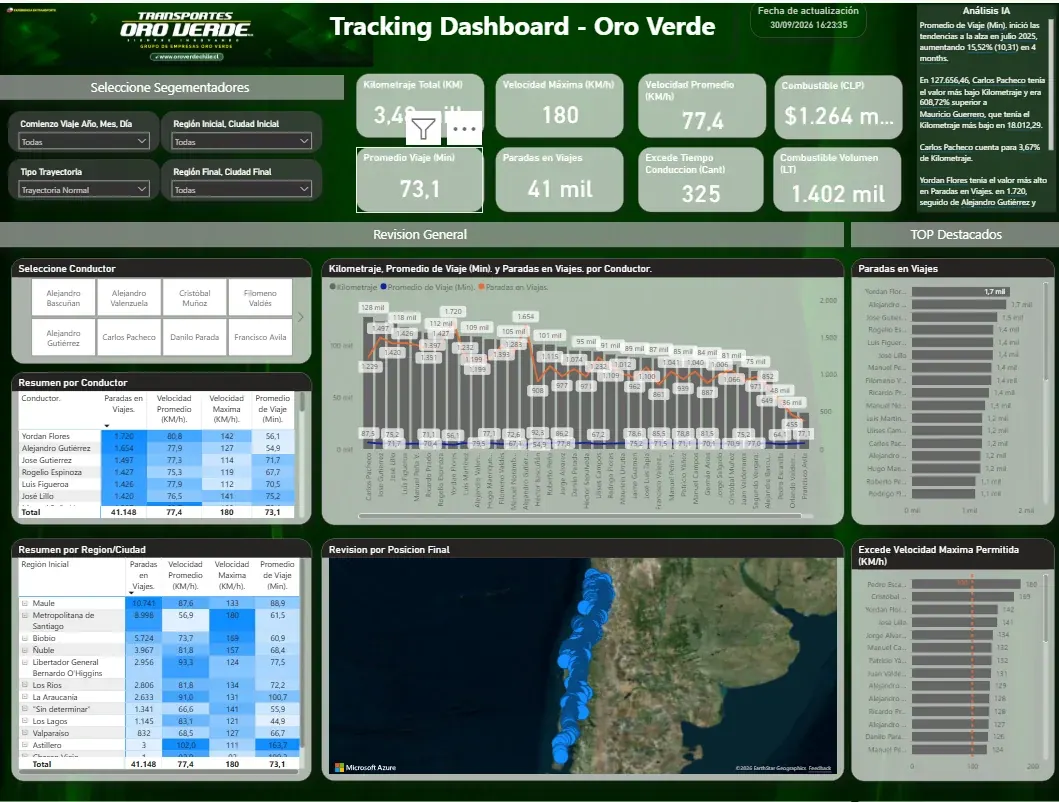Show next conductors with slicer arrow
Screen dimensions: 1059x802
(301, 317)
